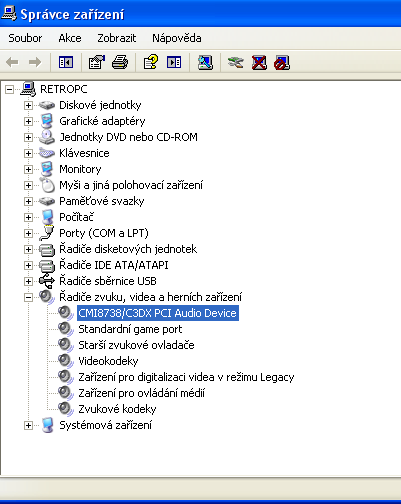Click speaker icon beside Zařízení pro ovládání médií
401x504 pixels.
(x=66, y=393)
